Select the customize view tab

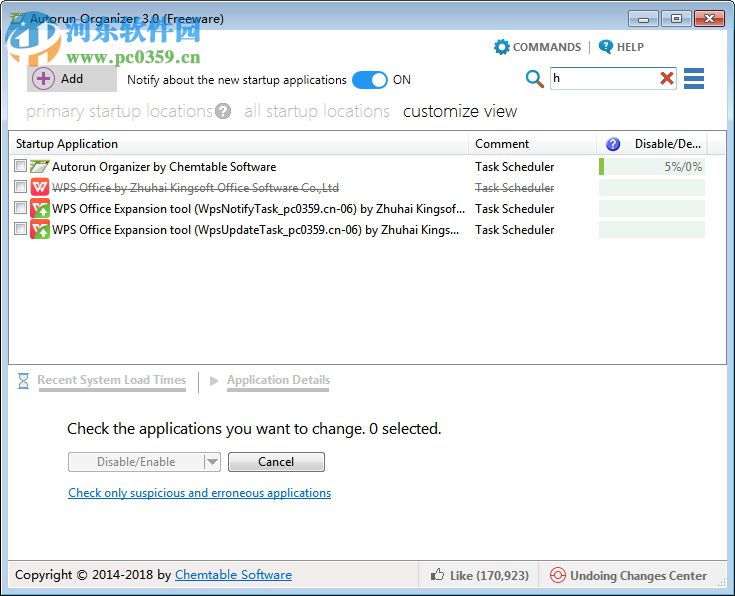(460, 111)
